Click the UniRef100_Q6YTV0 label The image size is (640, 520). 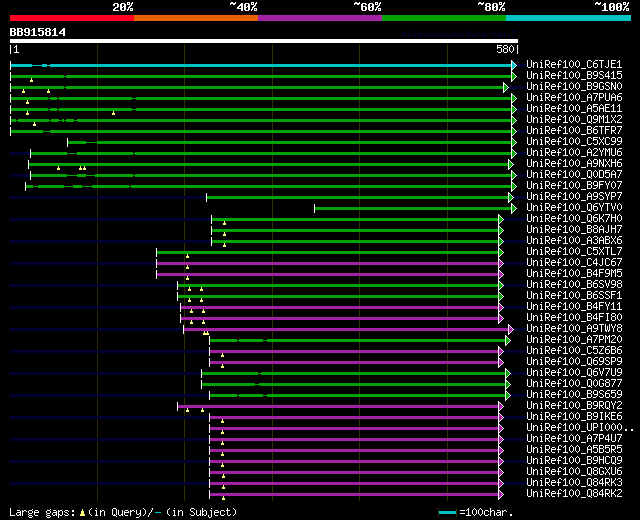574,208
